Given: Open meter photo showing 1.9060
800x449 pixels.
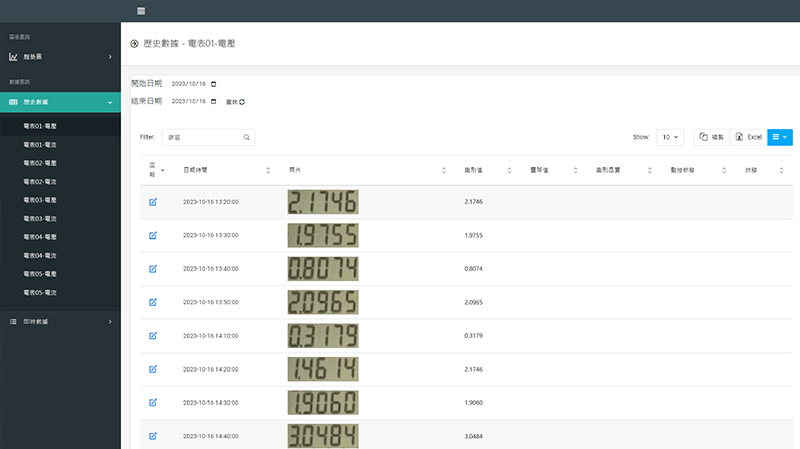Looking at the screenshot, I should pyautogui.click(x=323, y=403).
